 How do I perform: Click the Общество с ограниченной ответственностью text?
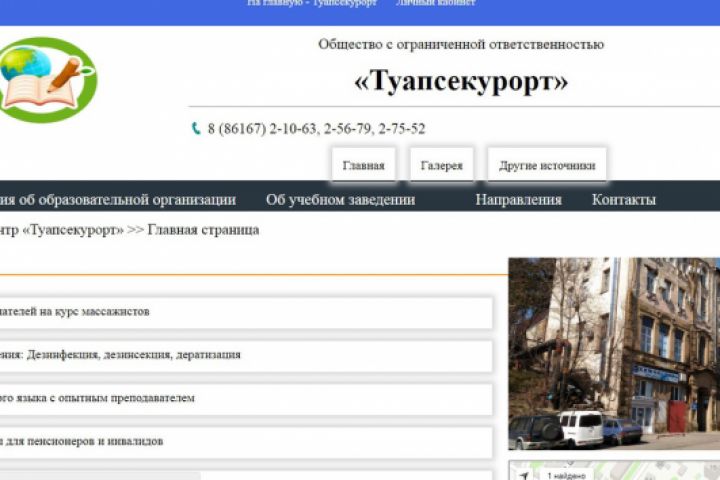(461, 45)
